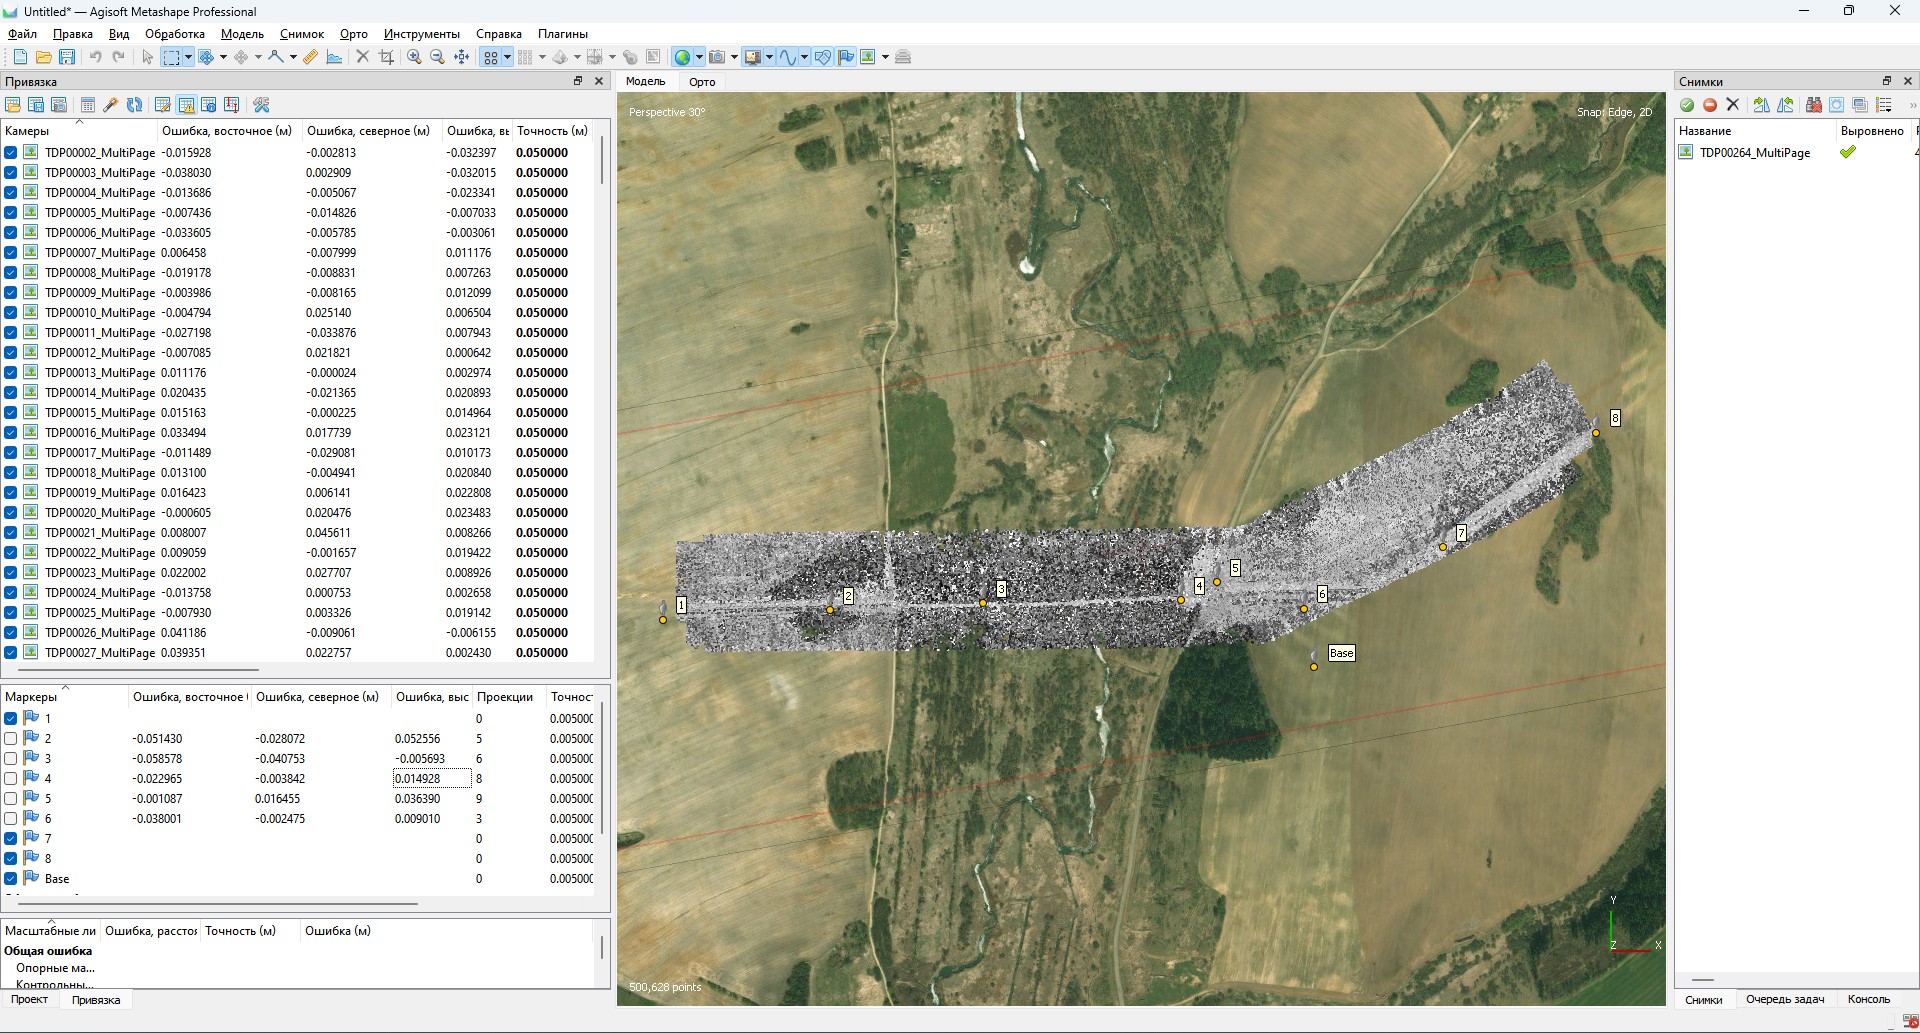This screenshot has width=1920, height=1033.
Task: Undo the last action
Action: [x=95, y=57]
